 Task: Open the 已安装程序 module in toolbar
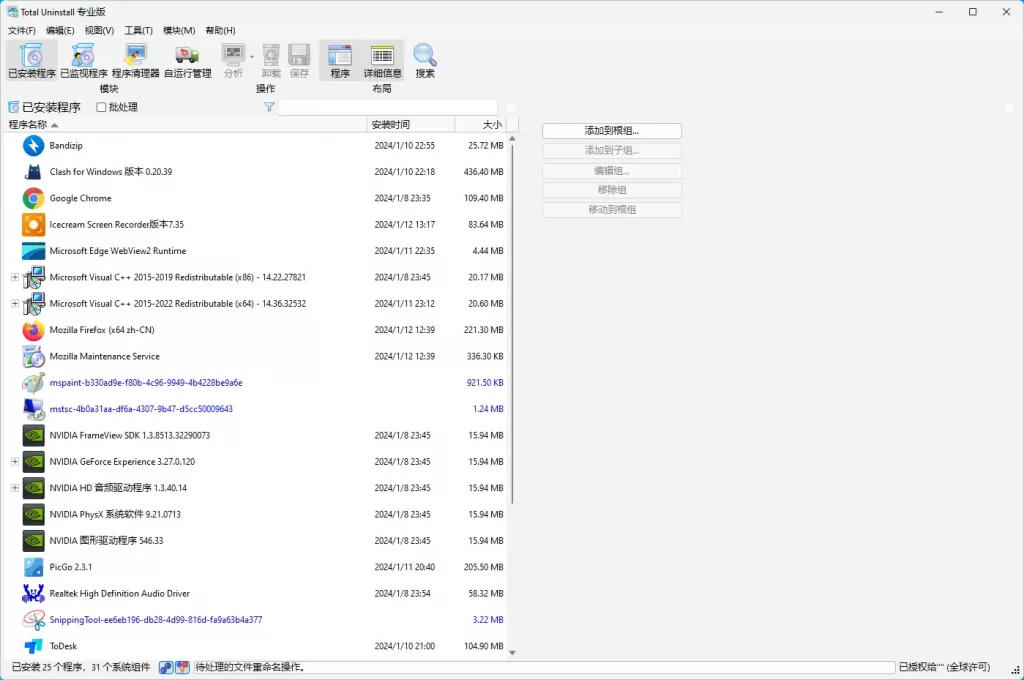click(x=31, y=60)
